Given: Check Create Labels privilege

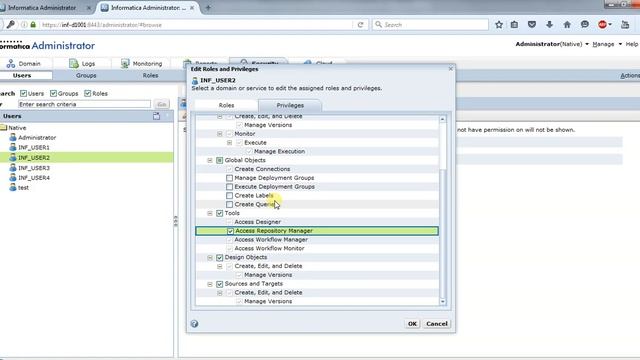Looking at the screenshot, I should coord(229,196).
